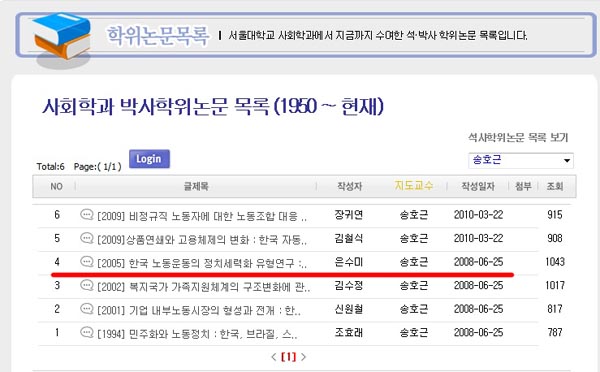Click view count 1043
Viewport: 600px width, 372px height.
point(555,262)
